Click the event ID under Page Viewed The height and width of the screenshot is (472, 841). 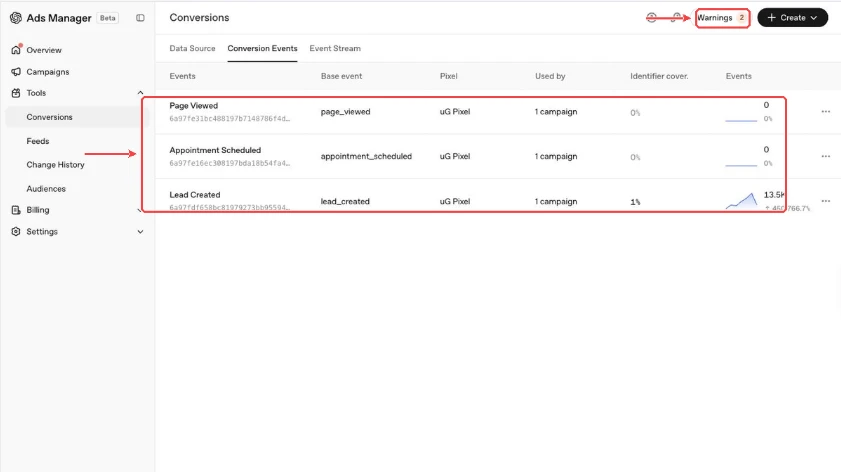click(230, 119)
